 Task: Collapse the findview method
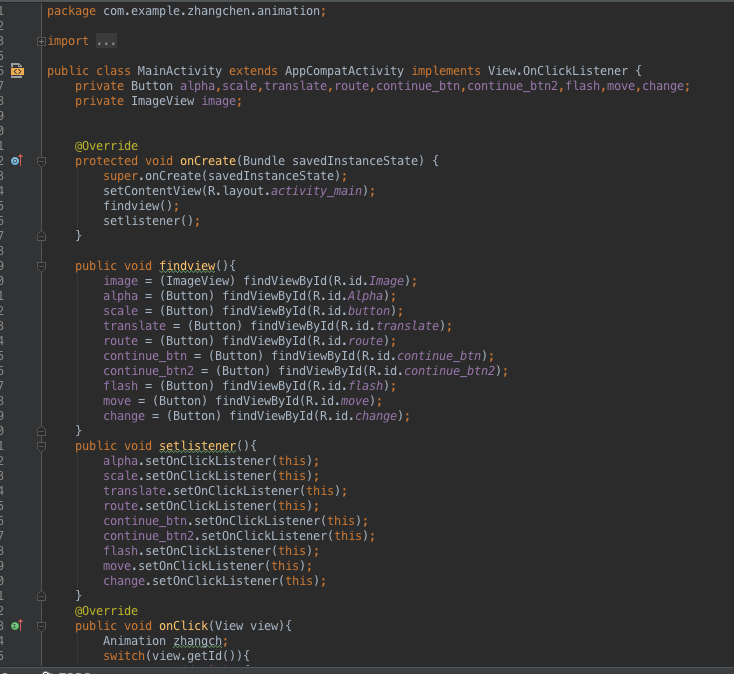41,266
